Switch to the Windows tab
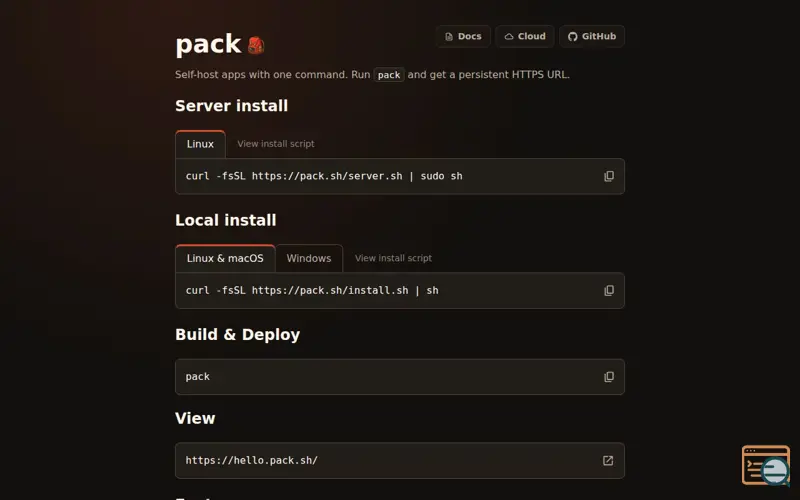800x500 pixels. pyautogui.click(x=309, y=258)
